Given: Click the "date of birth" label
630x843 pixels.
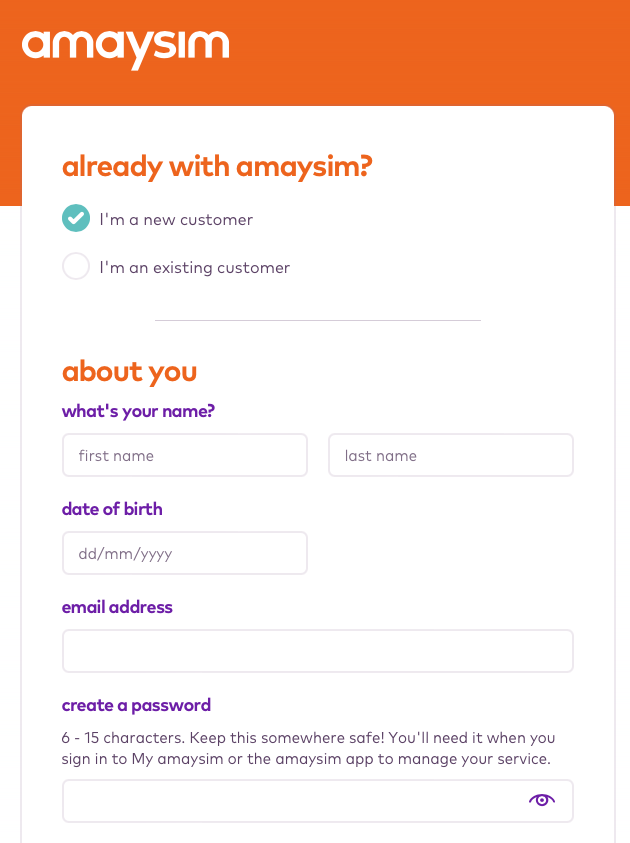Looking at the screenshot, I should point(112,509).
